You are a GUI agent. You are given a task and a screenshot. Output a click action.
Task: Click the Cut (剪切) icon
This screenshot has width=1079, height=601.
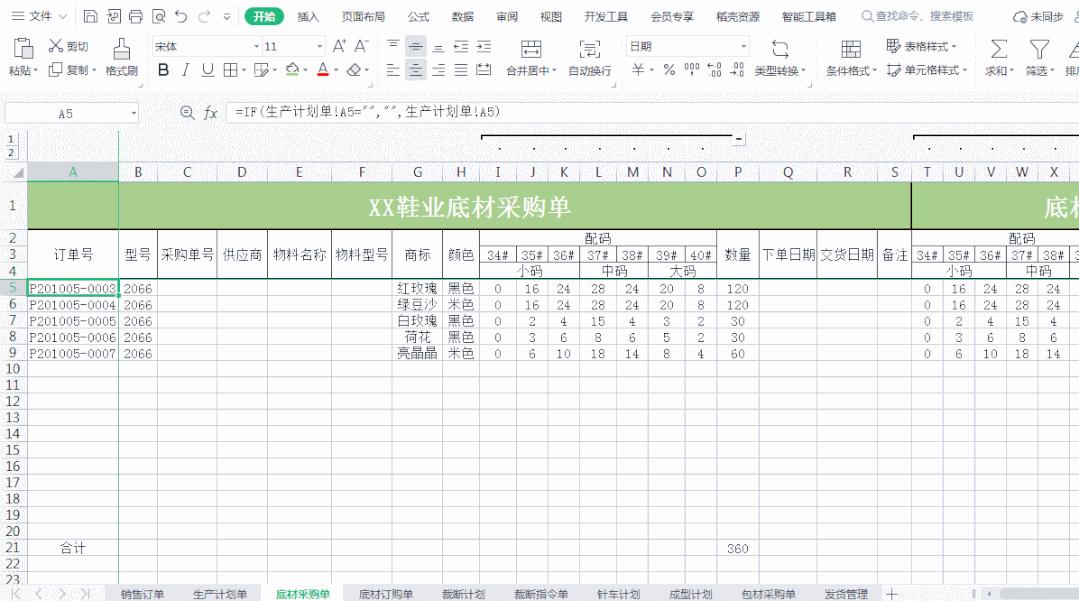tap(60, 44)
